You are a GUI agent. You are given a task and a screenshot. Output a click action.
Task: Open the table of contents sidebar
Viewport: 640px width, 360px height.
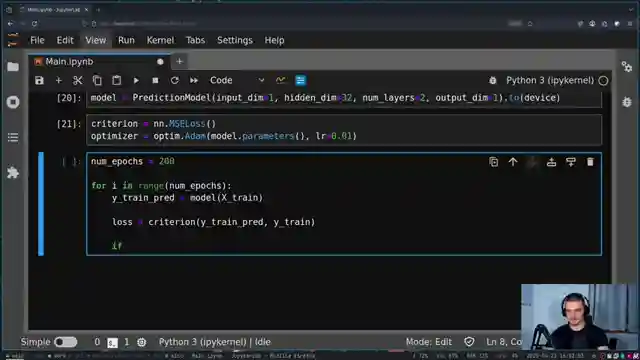click(x=13, y=138)
